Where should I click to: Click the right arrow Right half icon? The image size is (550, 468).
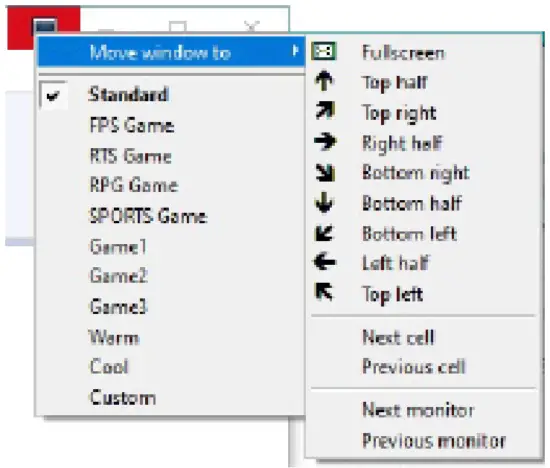pos(325,141)
